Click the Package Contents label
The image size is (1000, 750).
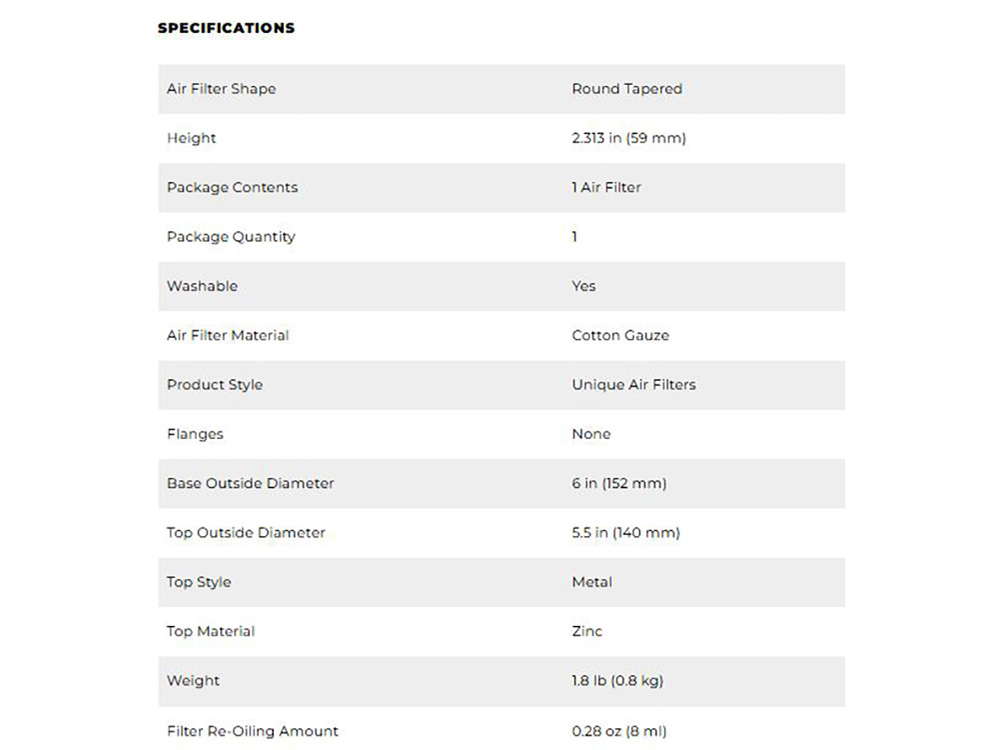pyautogui.click(x=232, y=187)
